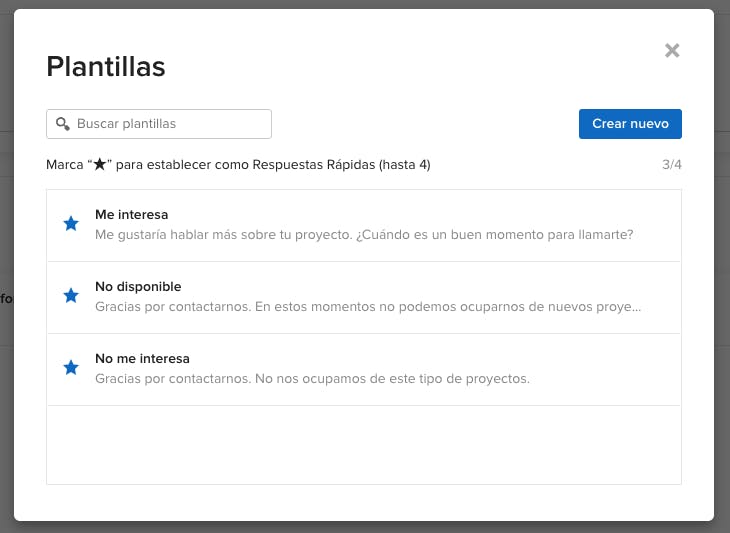Image resolution: width=730 pixels, height=533 pixels.
Task: Toggle the star for No disponible
Action: 71,296
